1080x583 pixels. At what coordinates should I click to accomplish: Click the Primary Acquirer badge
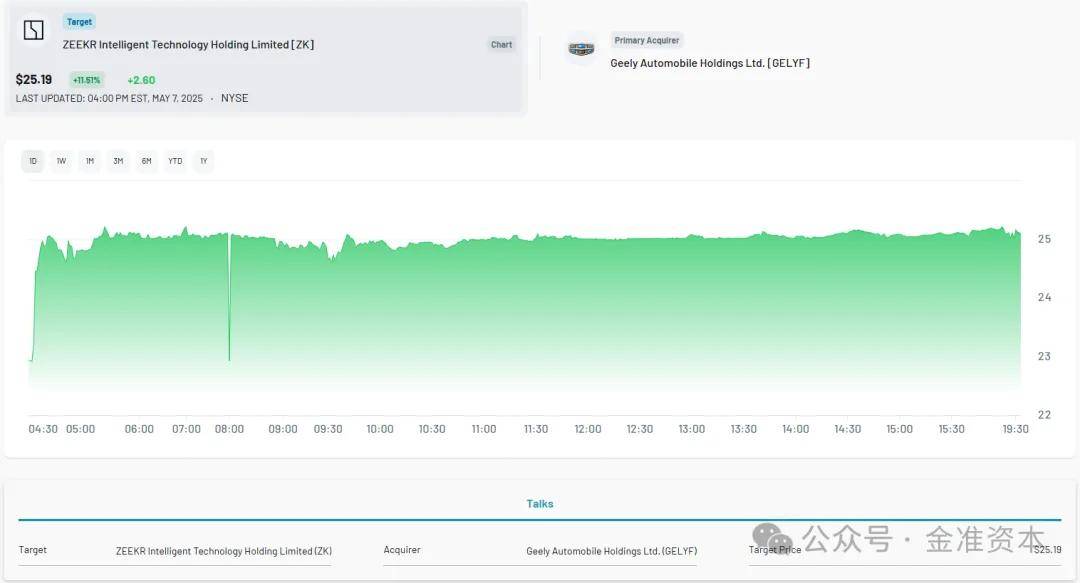point(647,41)
